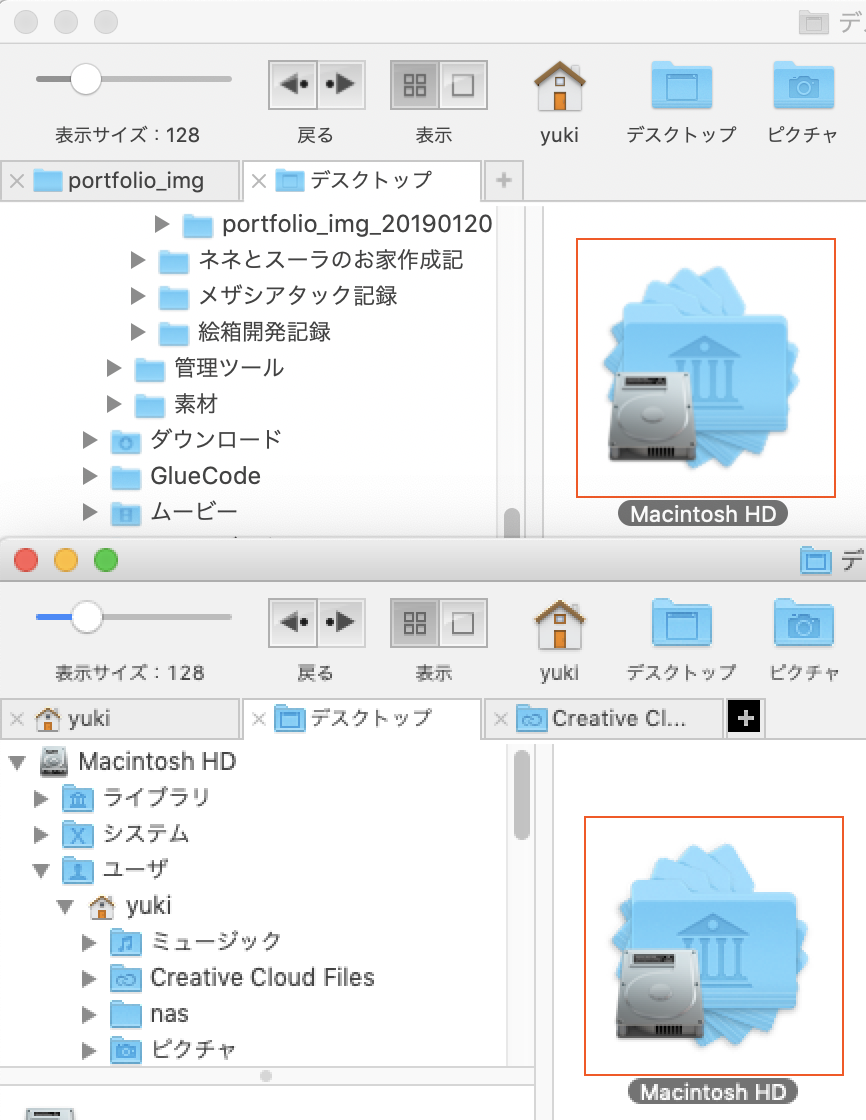
Task: Expand the ミュージック folder
Action: pos(89,943)
